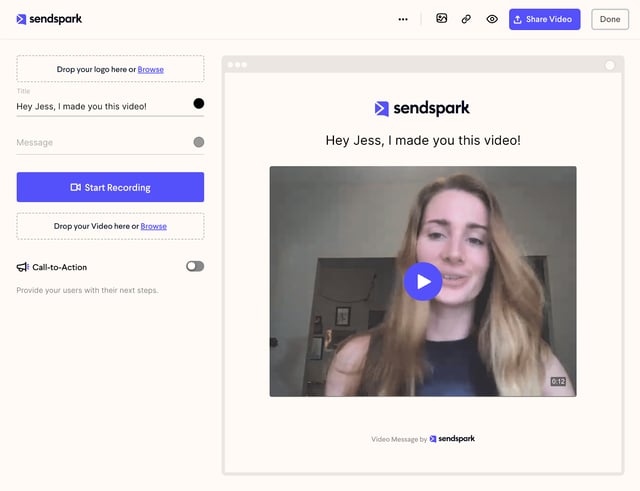Play the video preview

422,281
